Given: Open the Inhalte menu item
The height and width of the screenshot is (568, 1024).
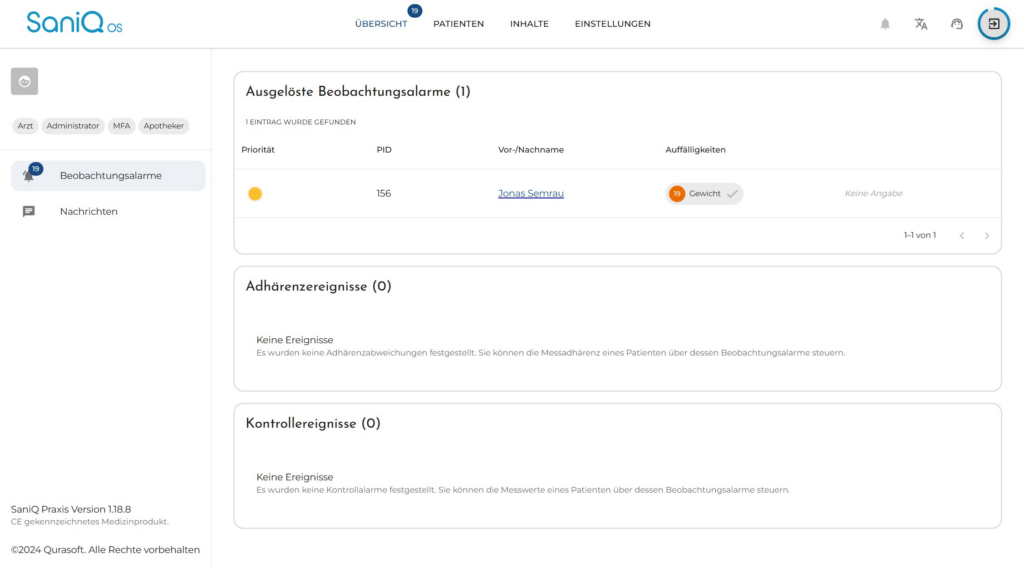Looking at the screenshot, I should pos(529,24).
